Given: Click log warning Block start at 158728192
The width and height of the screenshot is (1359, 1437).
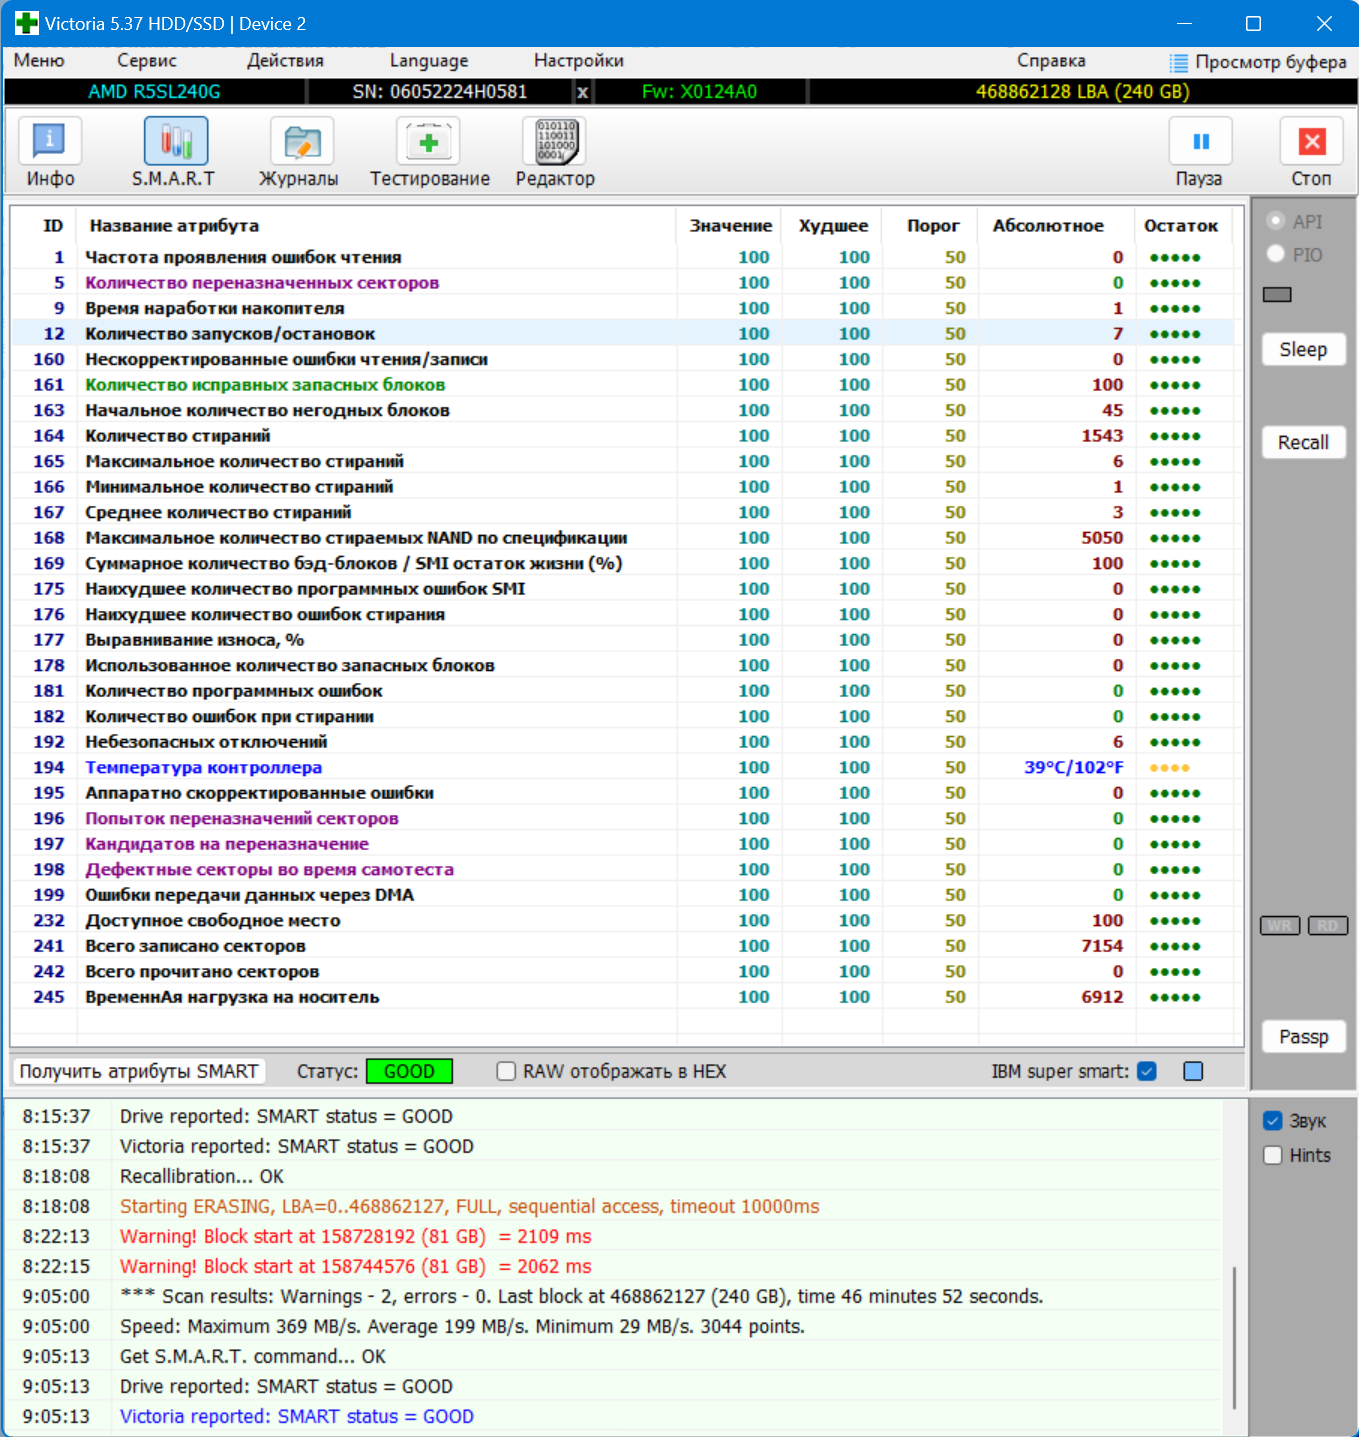Looking at the screenshot, I should (355, 1236).
